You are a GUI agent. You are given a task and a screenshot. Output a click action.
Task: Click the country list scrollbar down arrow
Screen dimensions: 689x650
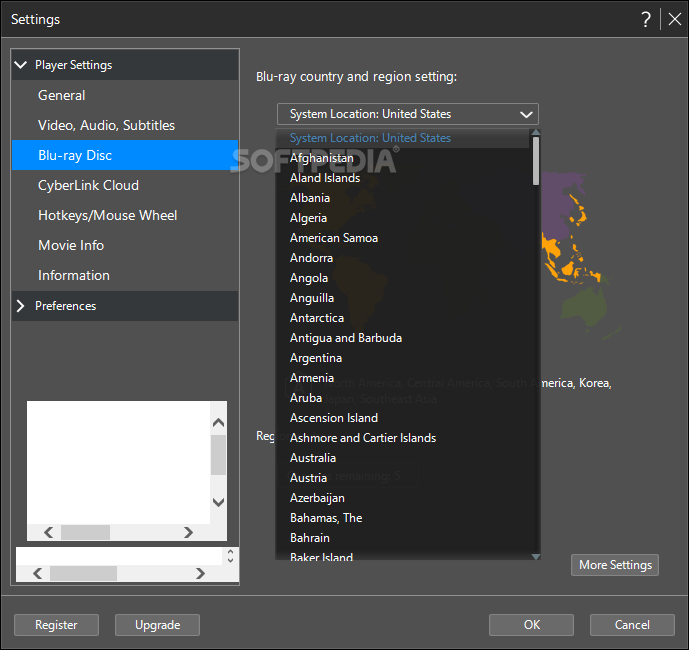tap(536, 556)
